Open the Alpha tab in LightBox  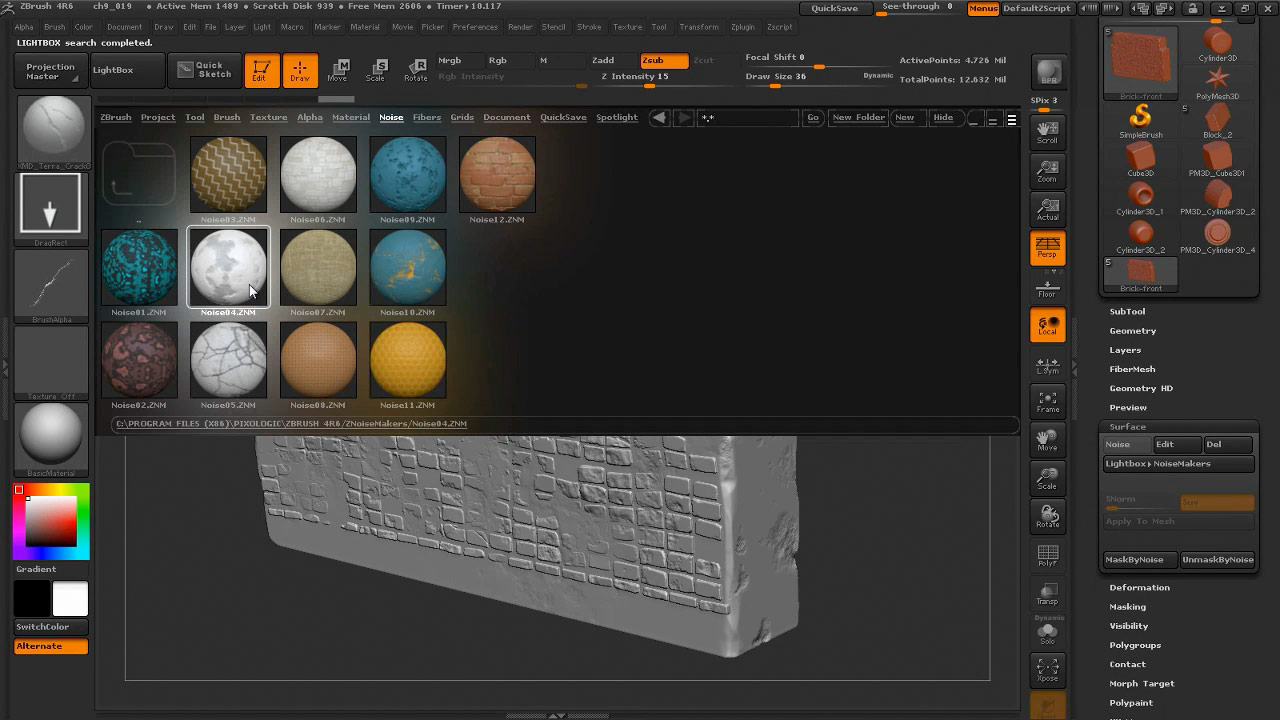310,117
